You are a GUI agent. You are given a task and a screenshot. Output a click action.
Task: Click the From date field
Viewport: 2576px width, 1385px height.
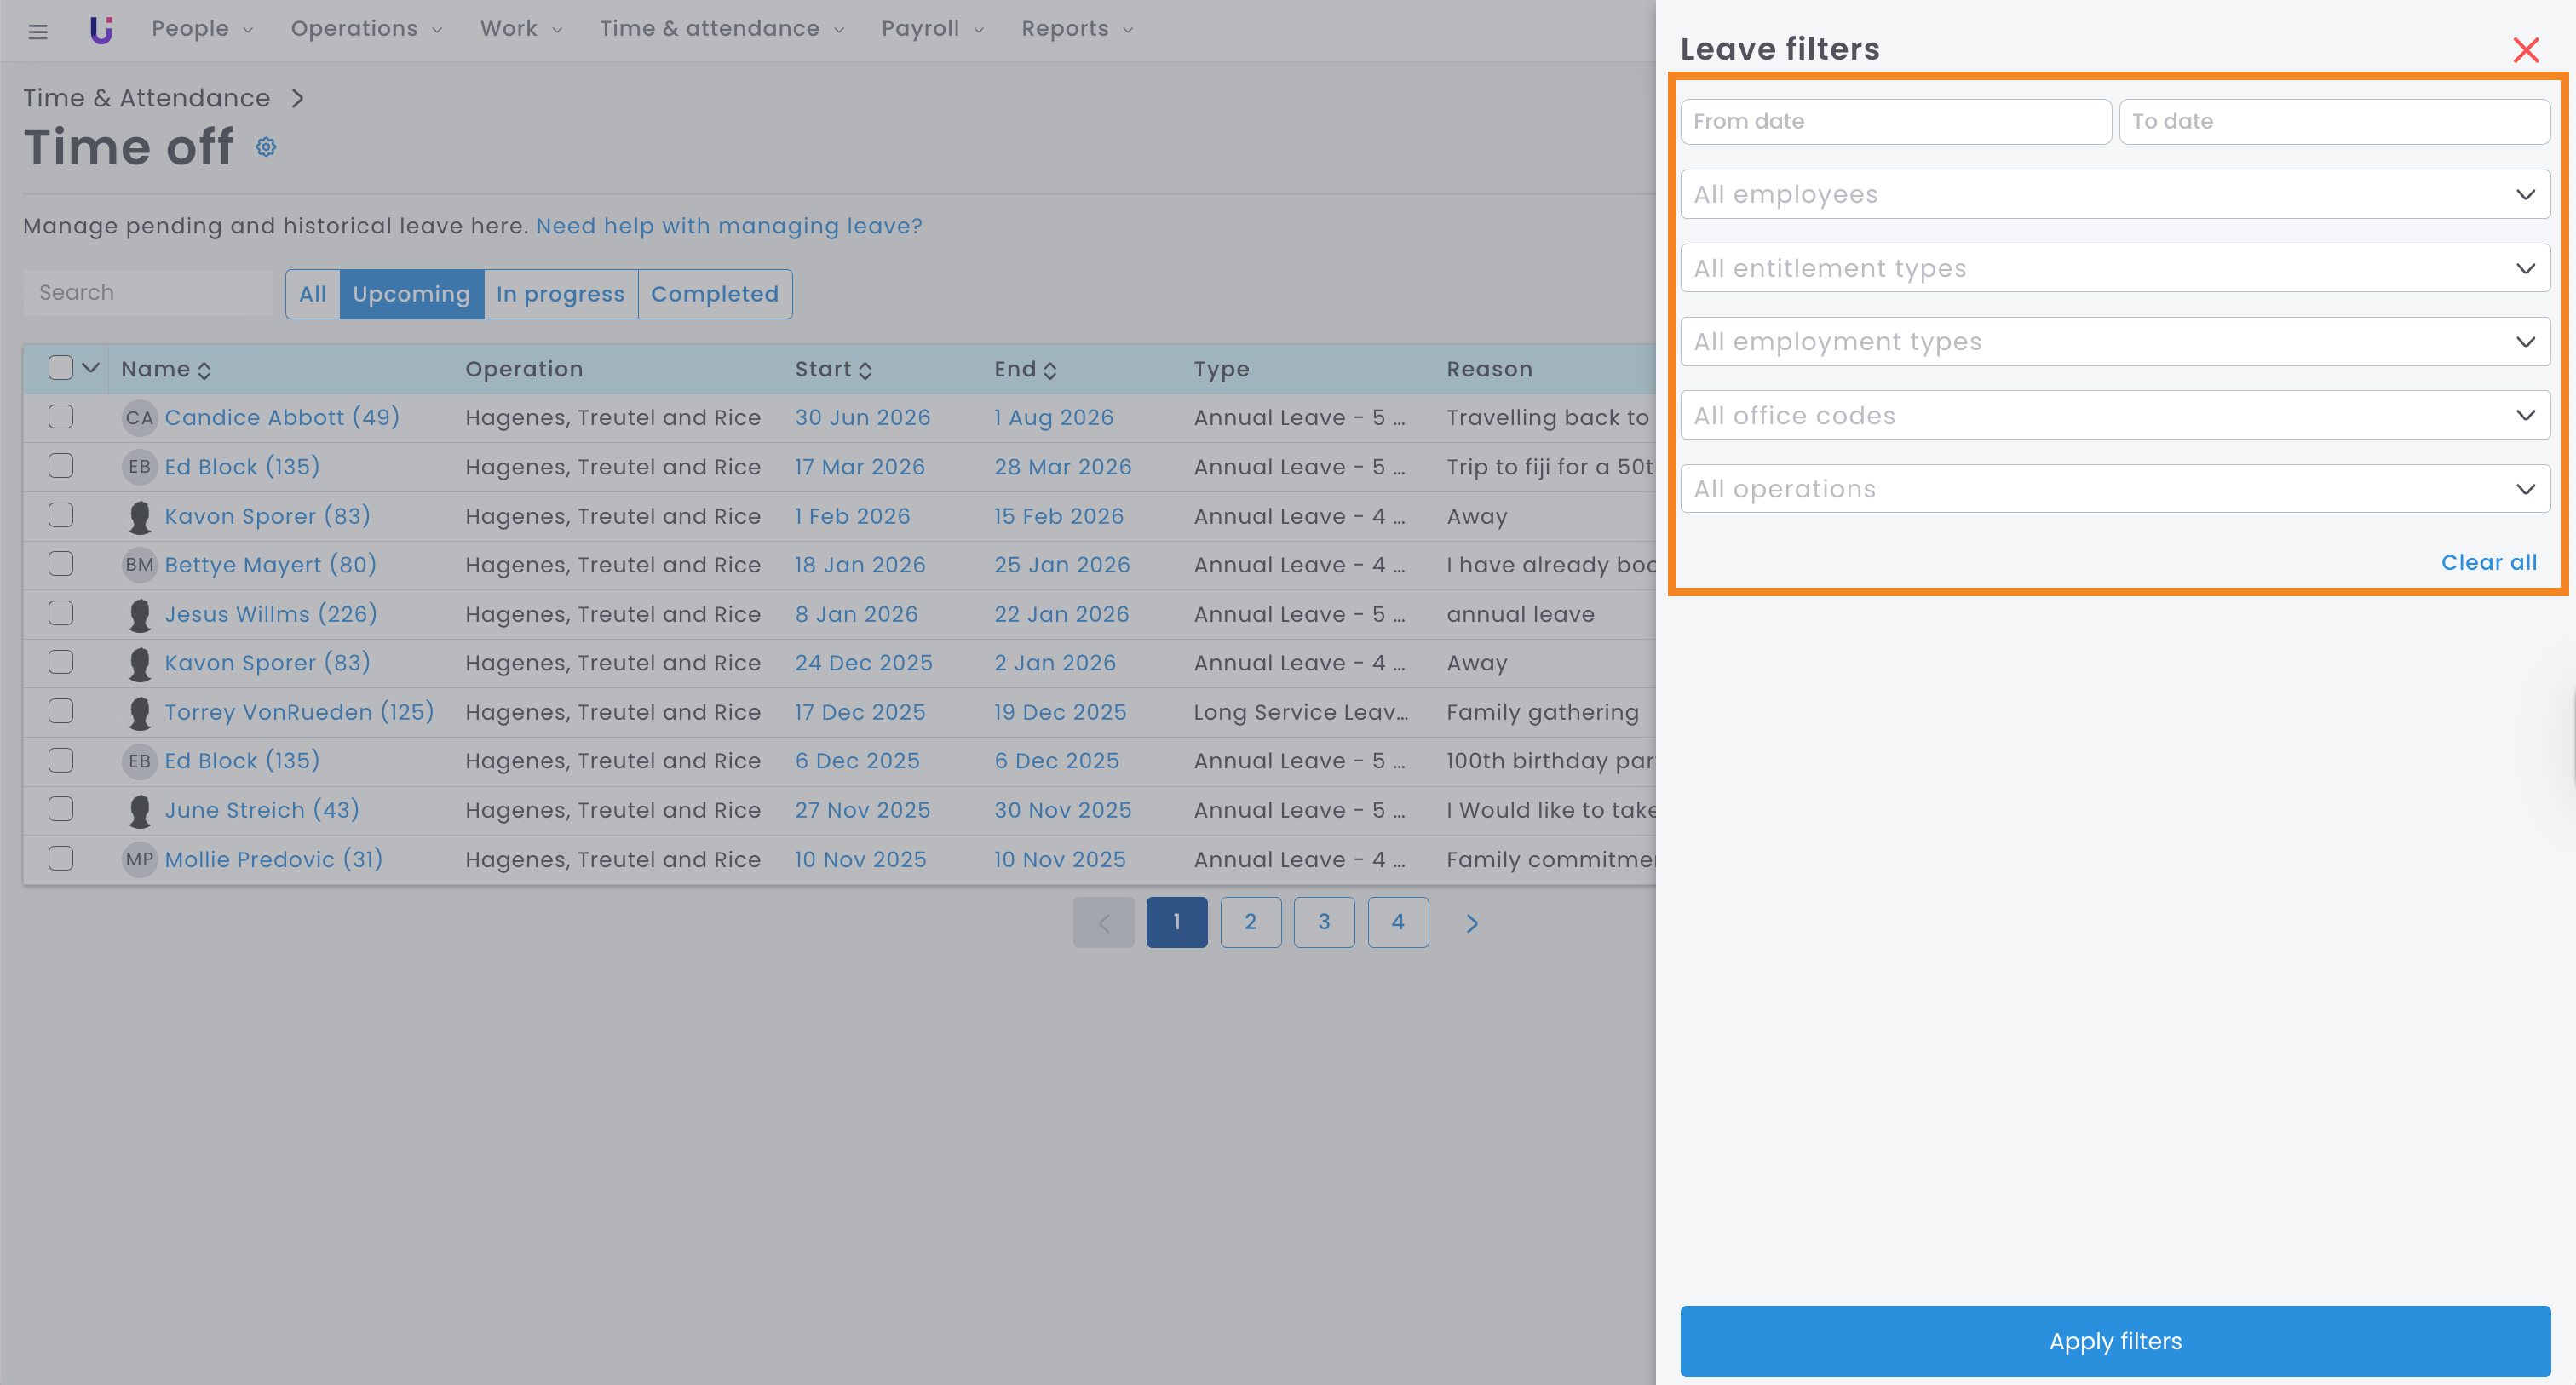1895,121
